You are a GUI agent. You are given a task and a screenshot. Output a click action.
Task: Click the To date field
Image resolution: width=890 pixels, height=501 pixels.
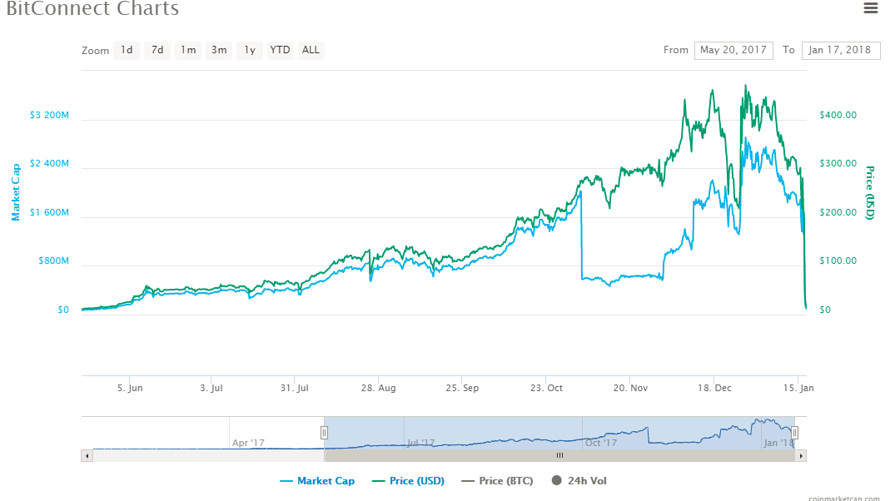840,50
